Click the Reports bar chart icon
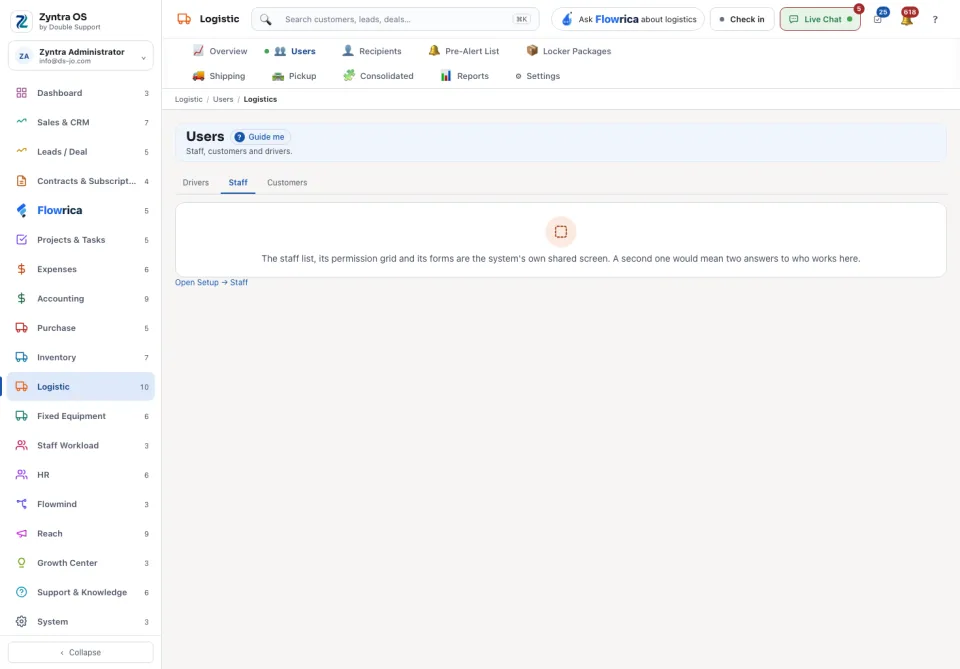 446,76
